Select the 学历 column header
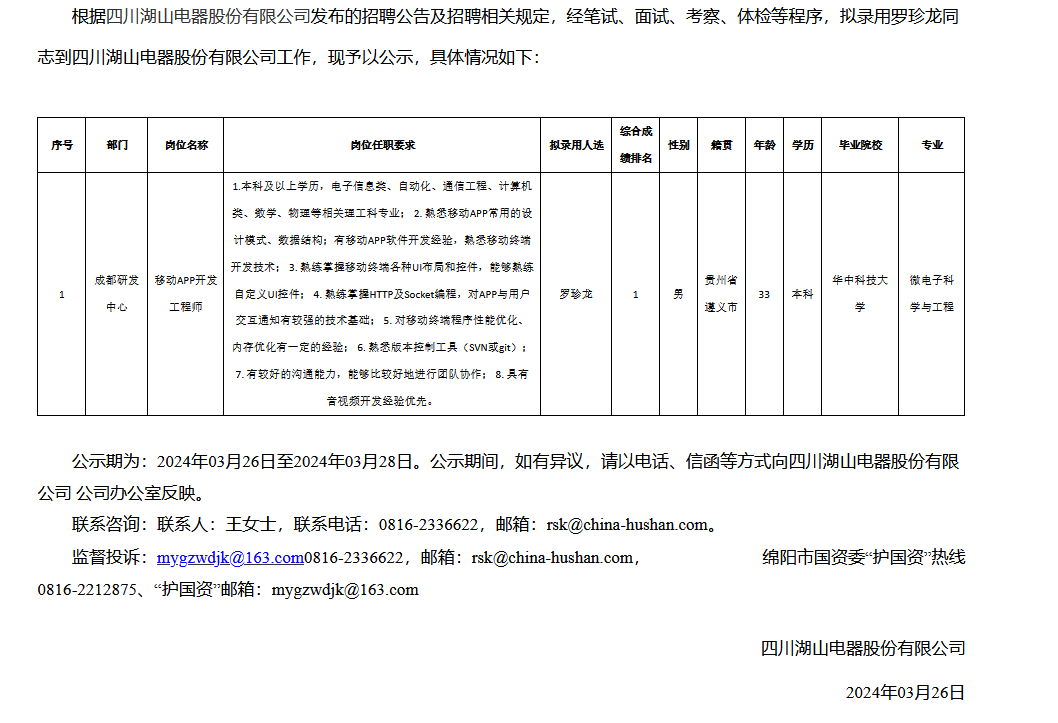Viewport: 1058px width, 723px height. click(802, 145)
